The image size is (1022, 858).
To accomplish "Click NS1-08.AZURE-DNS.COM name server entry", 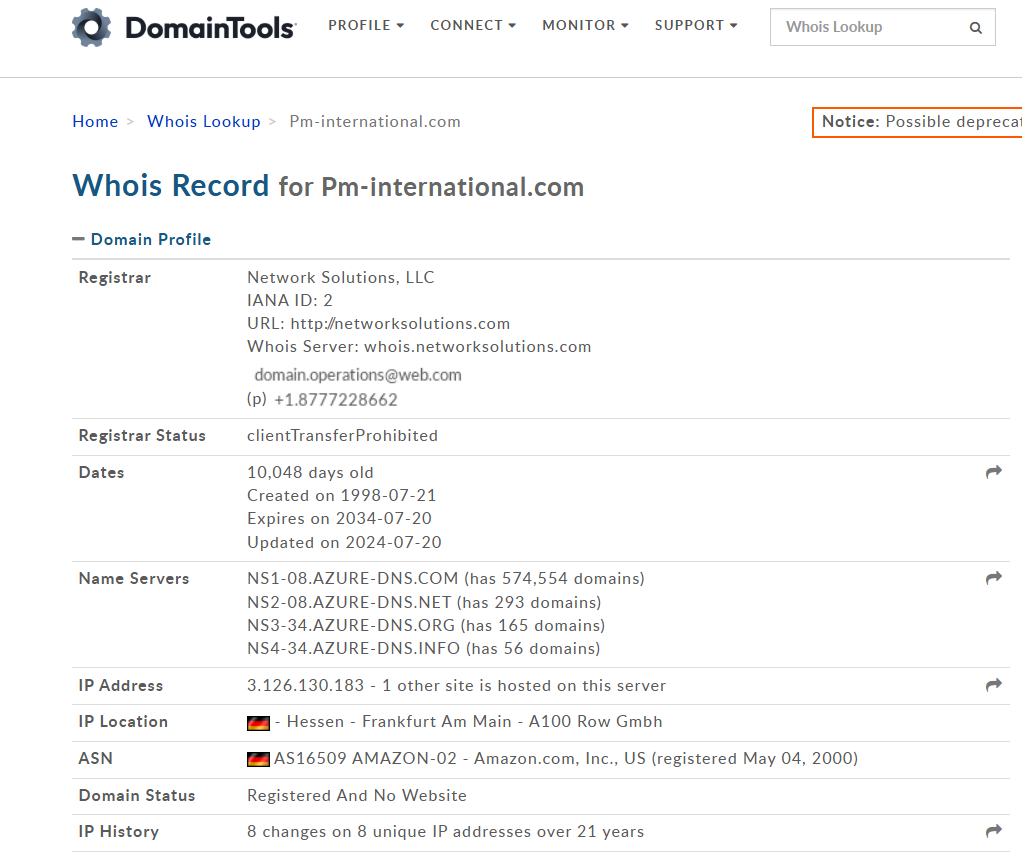I will pos(352,578).
